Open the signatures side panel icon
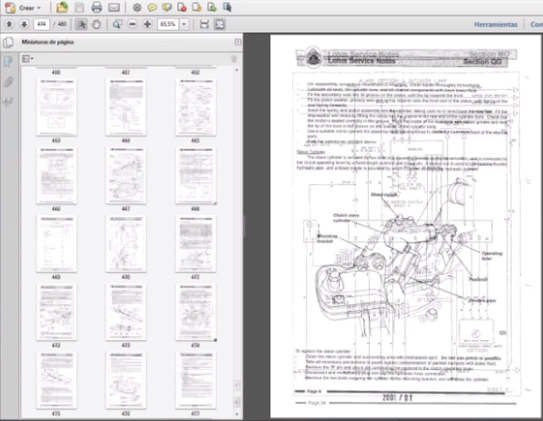Image resolution: width=543 pixels, height=421 pixels. pos(8,101)
